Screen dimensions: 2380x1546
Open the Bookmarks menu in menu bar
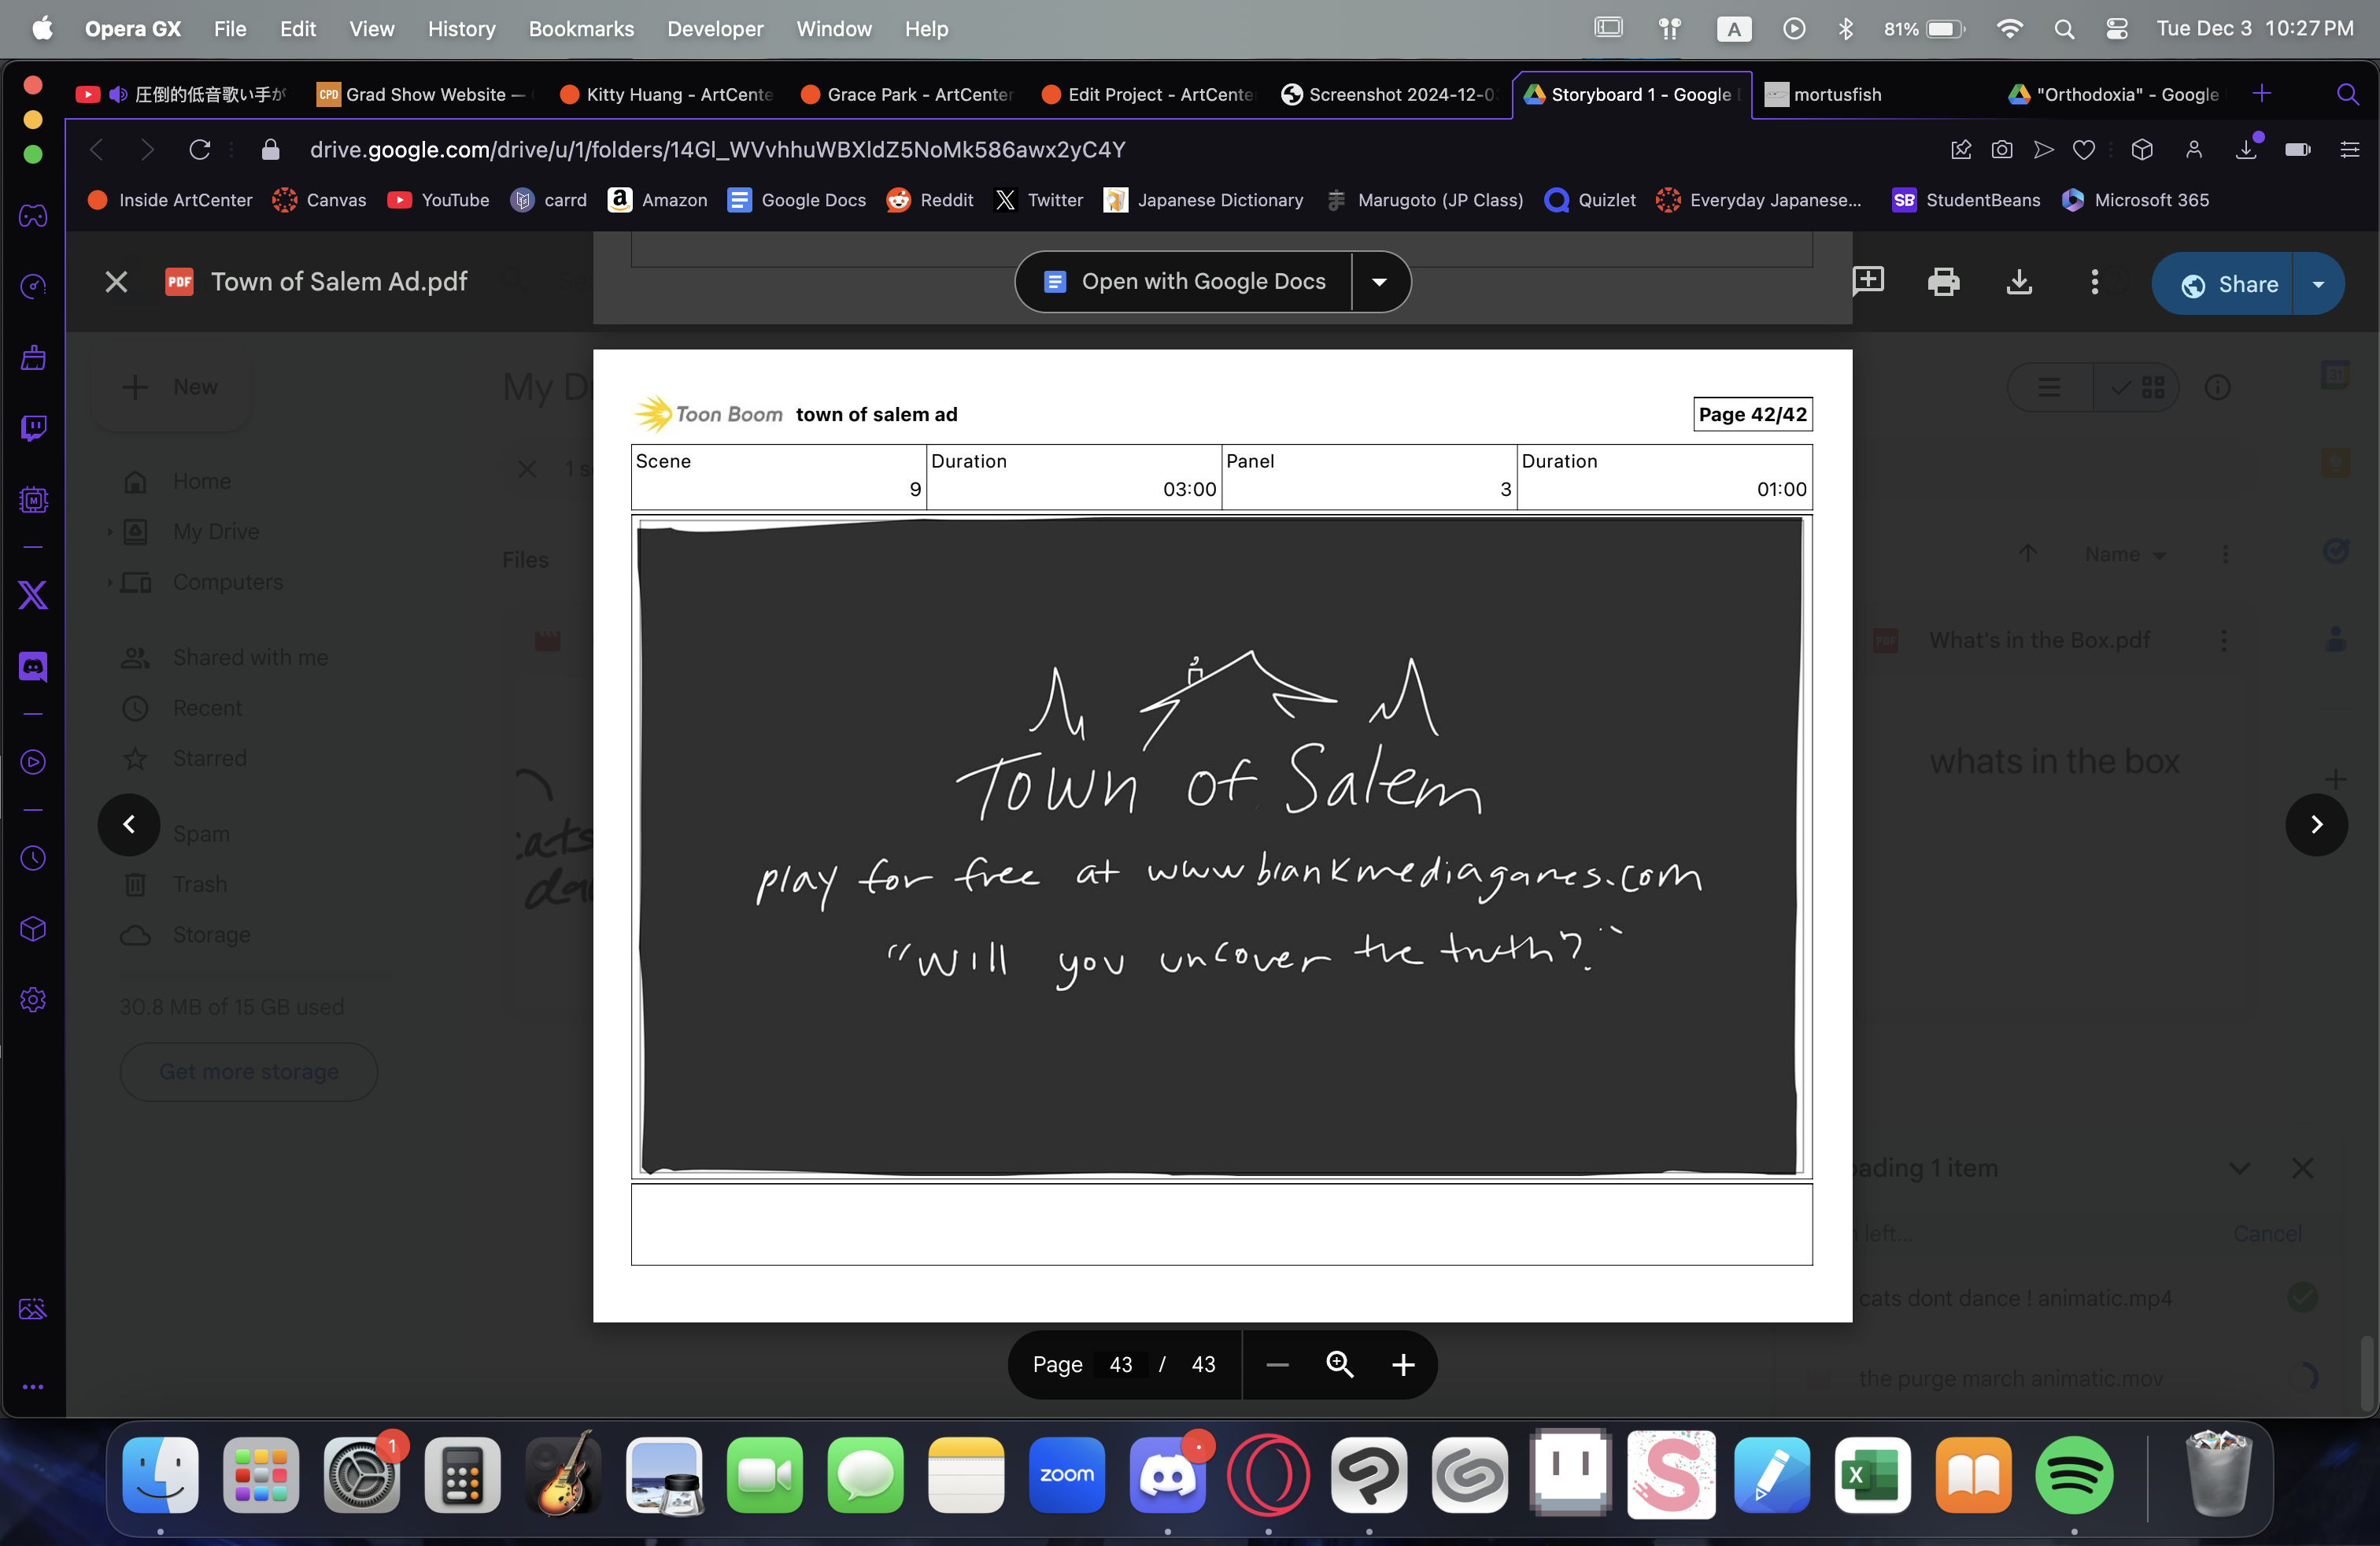581,29
